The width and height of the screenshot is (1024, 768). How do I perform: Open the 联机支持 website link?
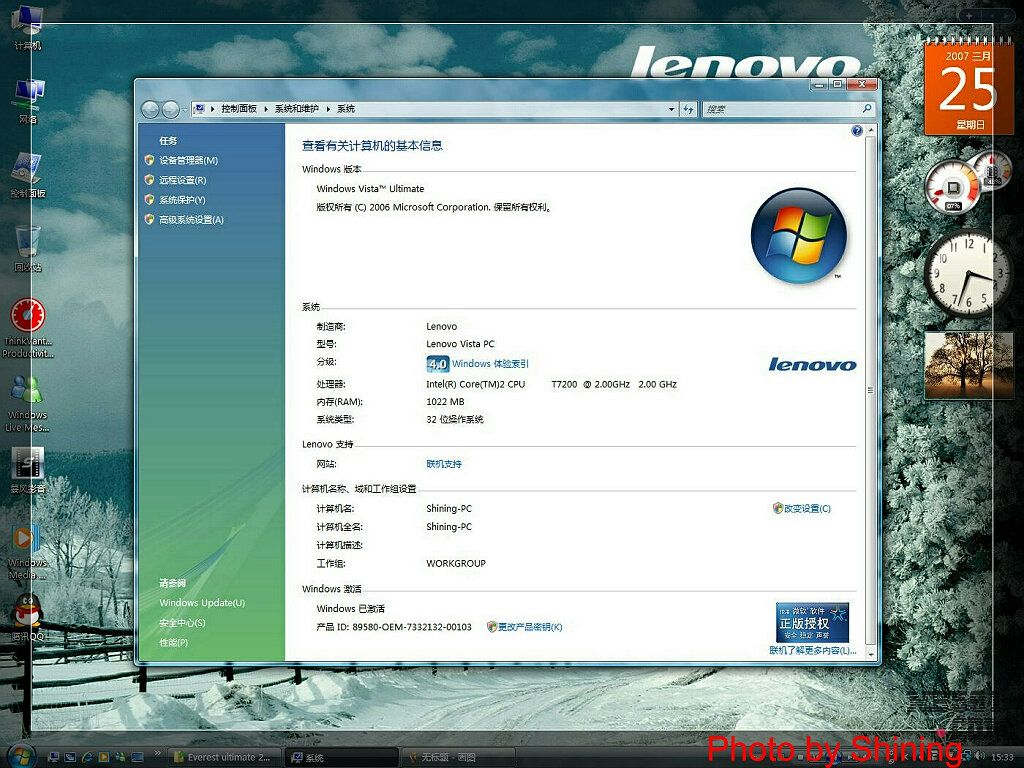tap(443, 464)
